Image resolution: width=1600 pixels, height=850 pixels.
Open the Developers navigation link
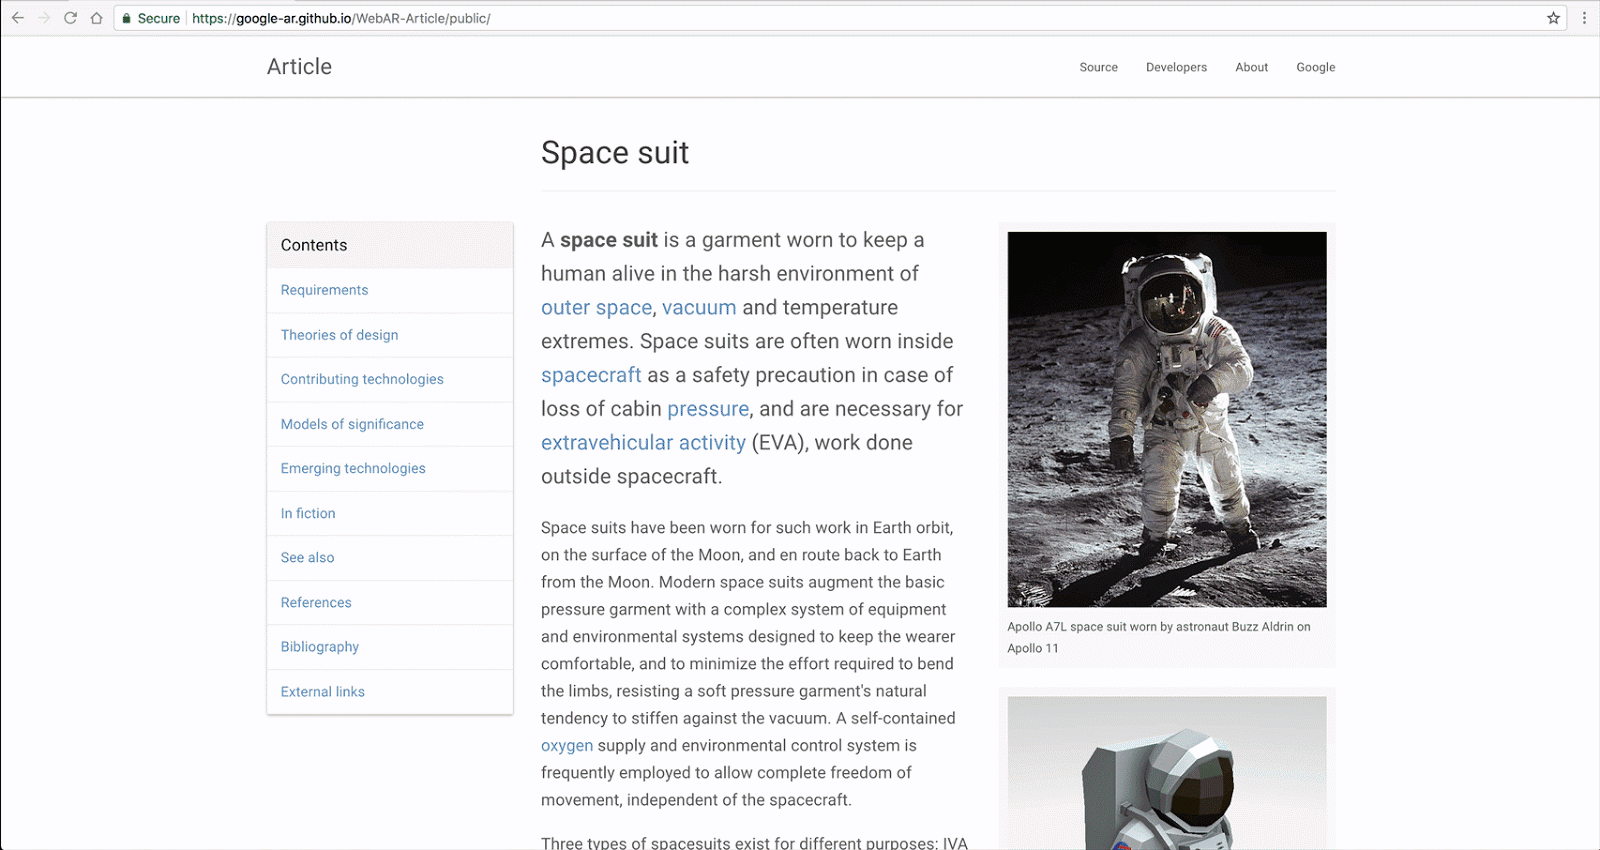point(1176,67)
